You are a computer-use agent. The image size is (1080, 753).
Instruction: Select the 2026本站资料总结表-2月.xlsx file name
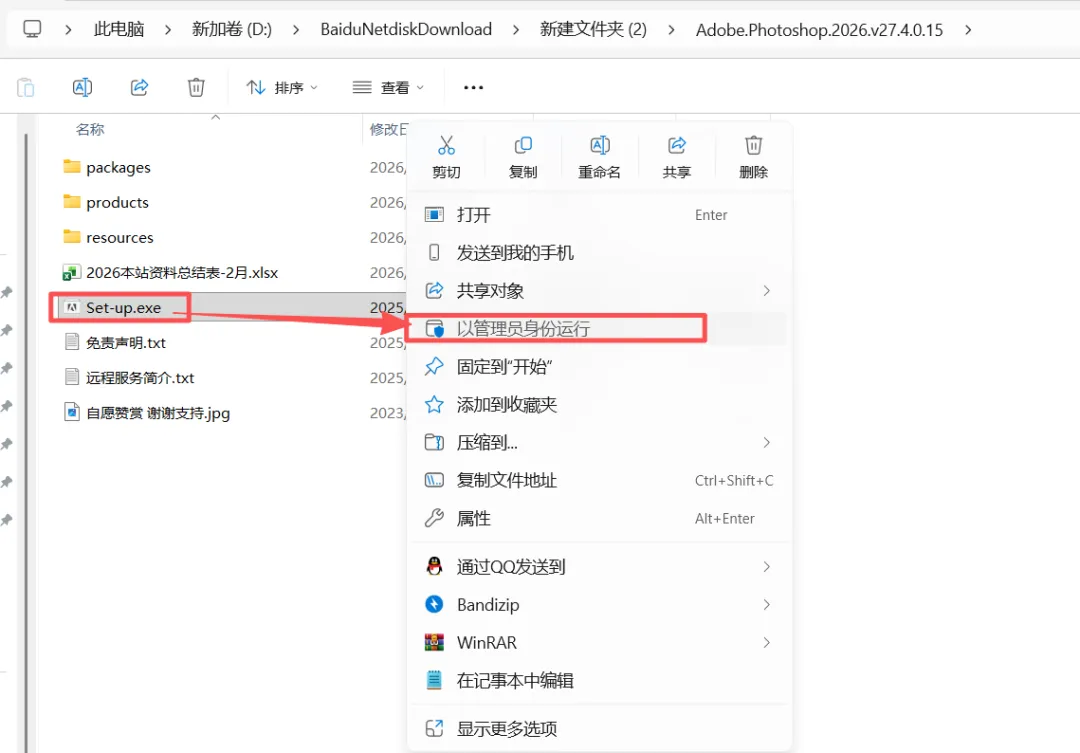[x=182, y=273]
